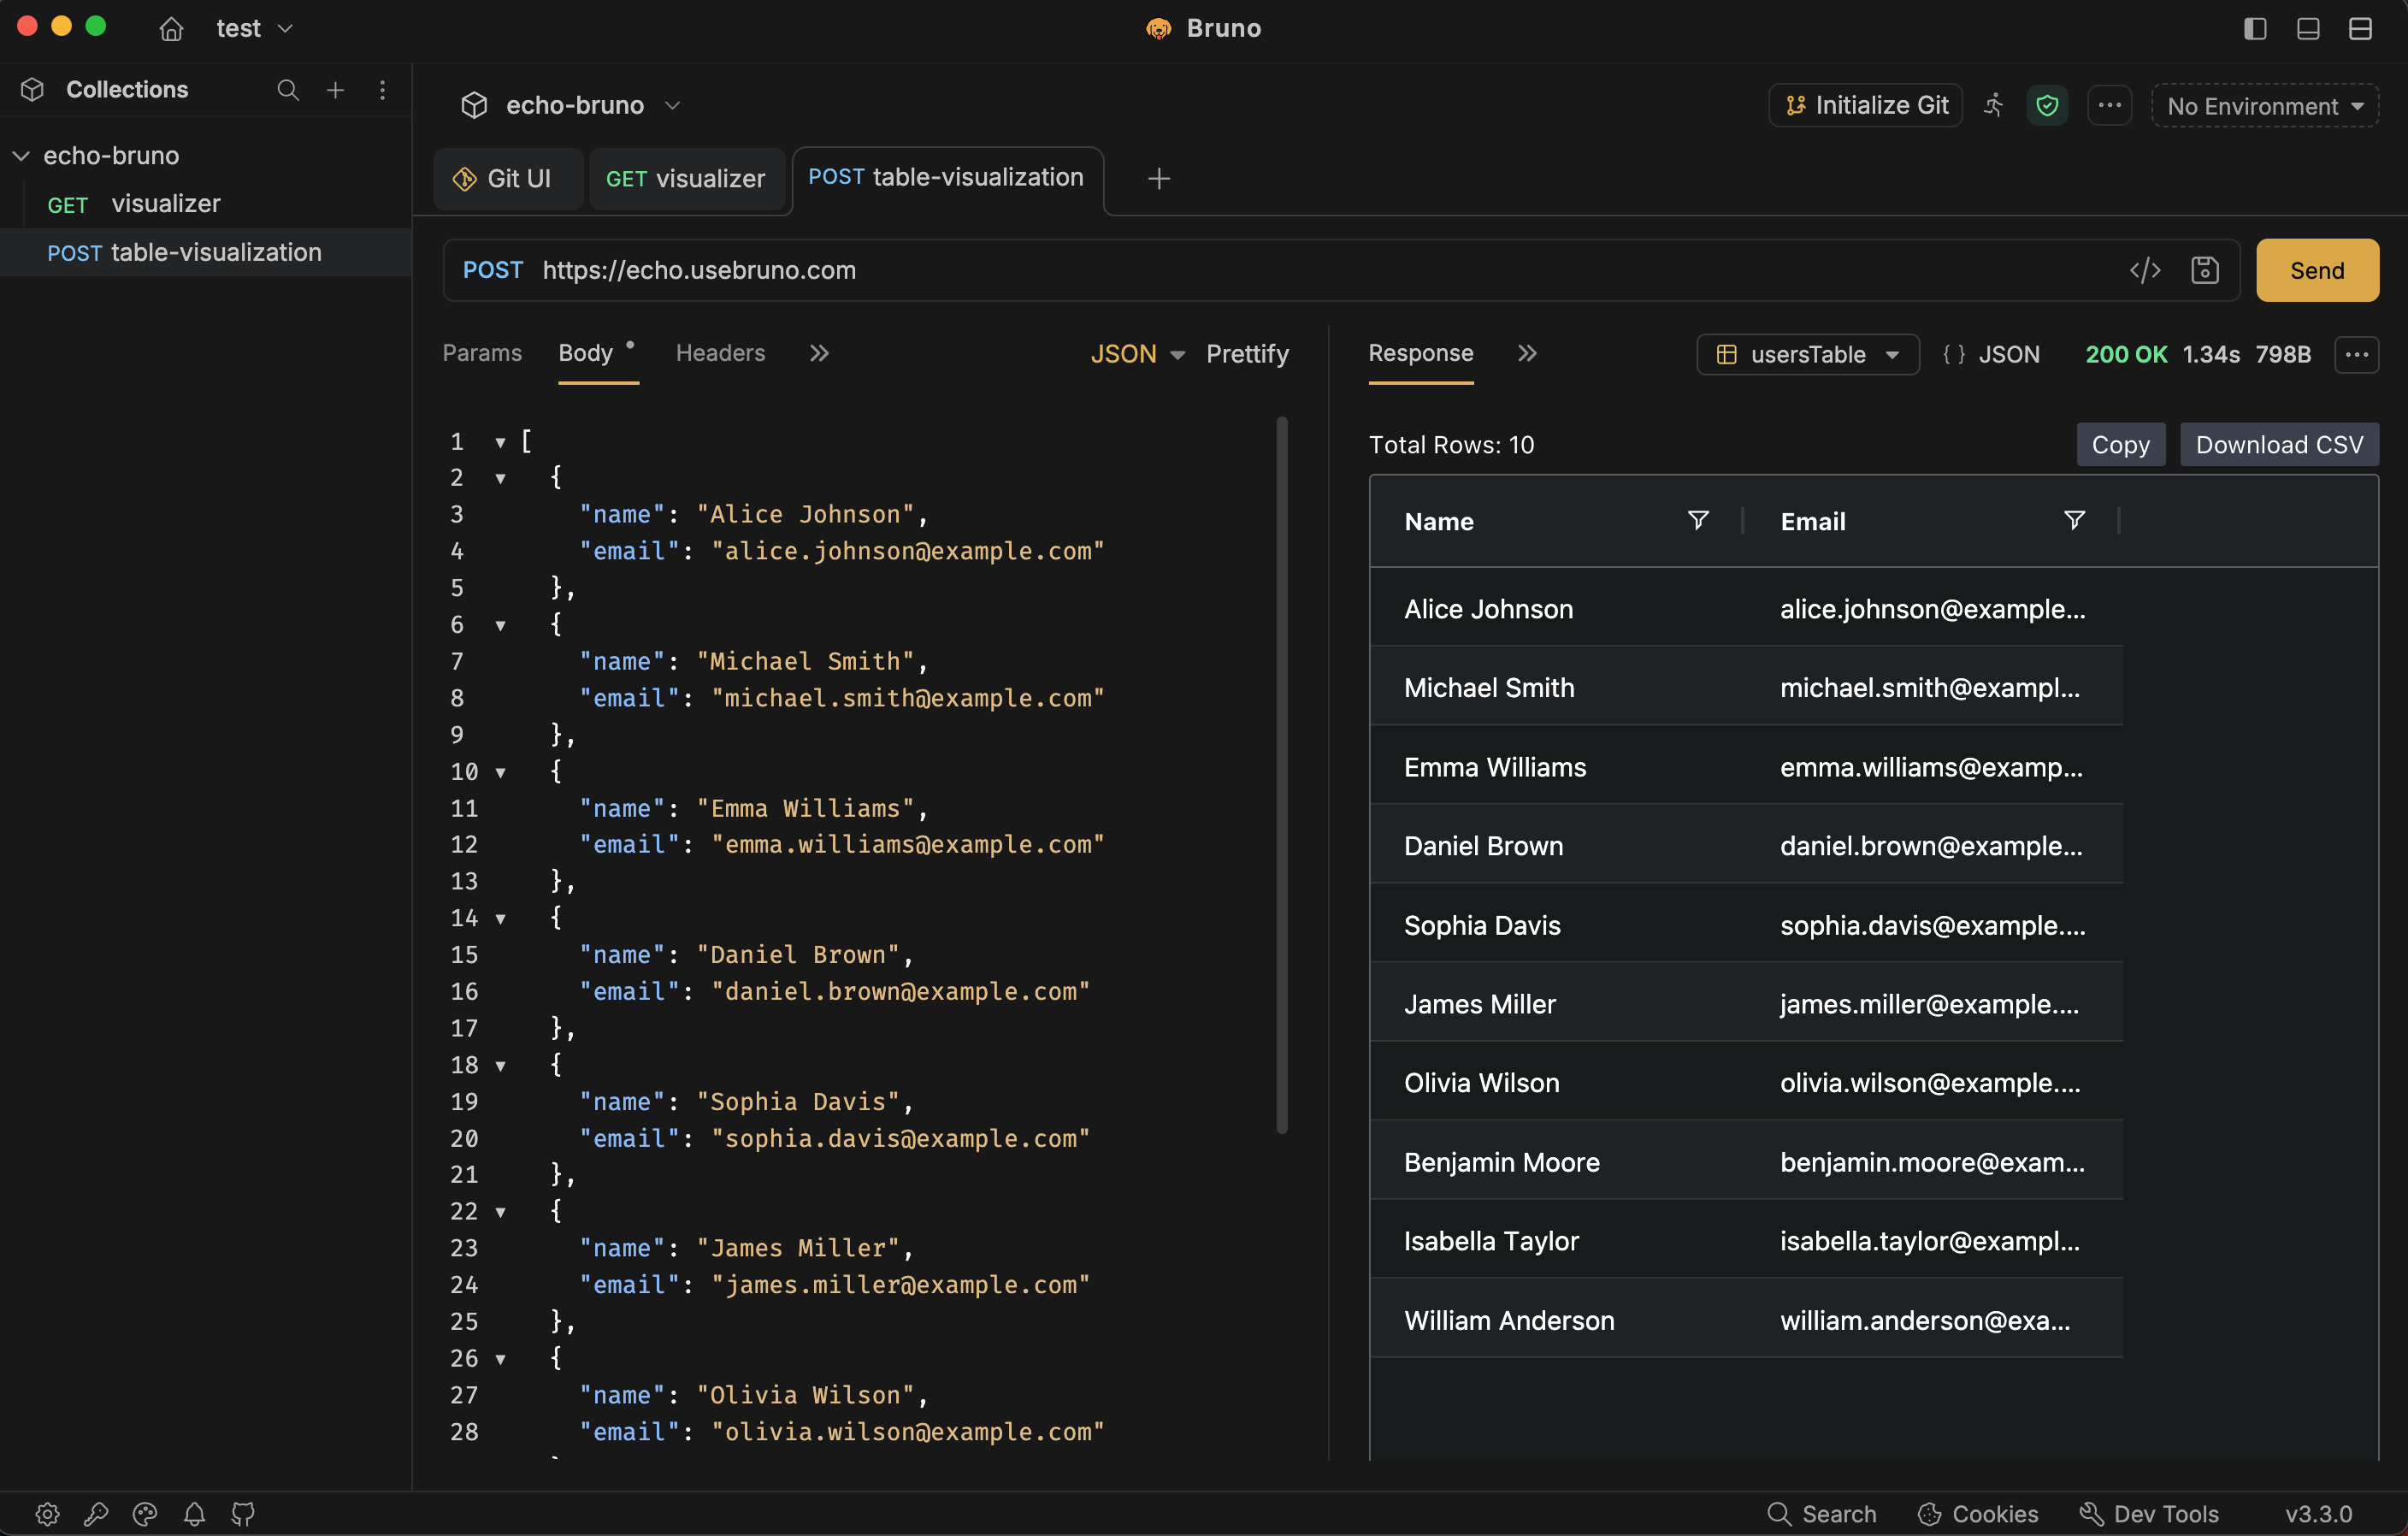Expand the echo-bruno collection header dropdown
Screen dimensions: 2408x1536
pyautogui.click(x=673, y=105)
